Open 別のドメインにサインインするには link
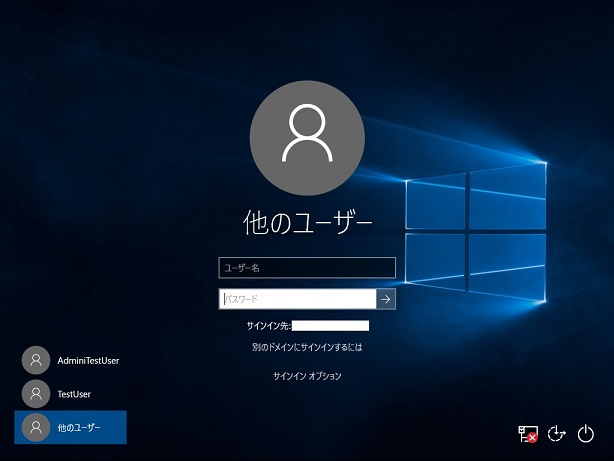614x461 pixels. tap(307, 347)
